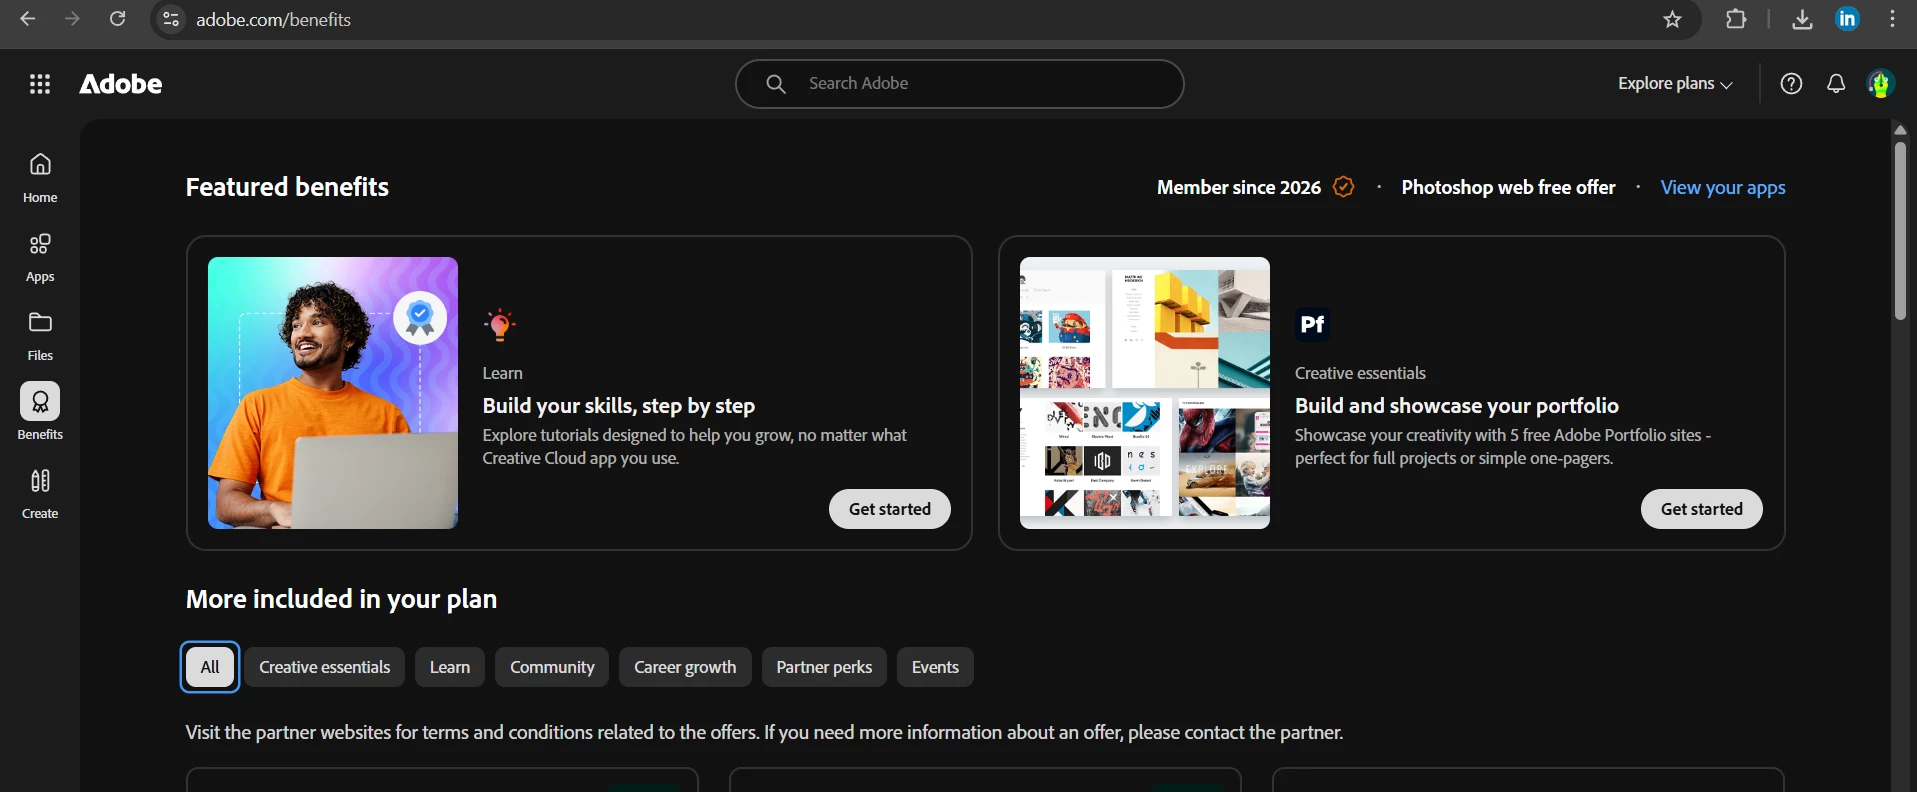Click More included in your plan heading
The height and width of the screenshot is (792, 1917).
click(x=342, y=599)
